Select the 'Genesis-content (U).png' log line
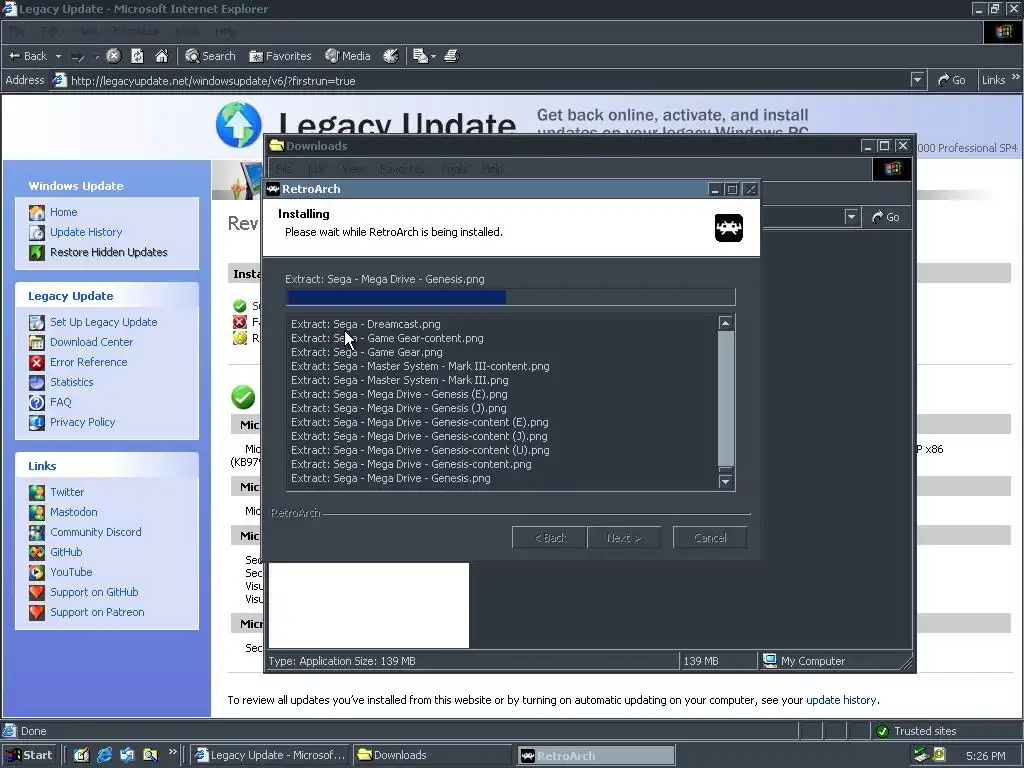 tap(420, 451)
